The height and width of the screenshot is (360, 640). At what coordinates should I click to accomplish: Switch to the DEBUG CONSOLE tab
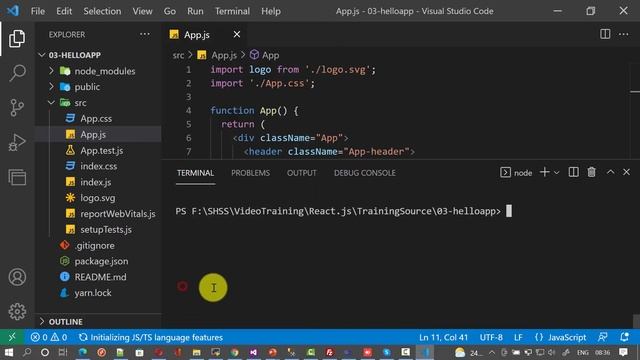364,173
